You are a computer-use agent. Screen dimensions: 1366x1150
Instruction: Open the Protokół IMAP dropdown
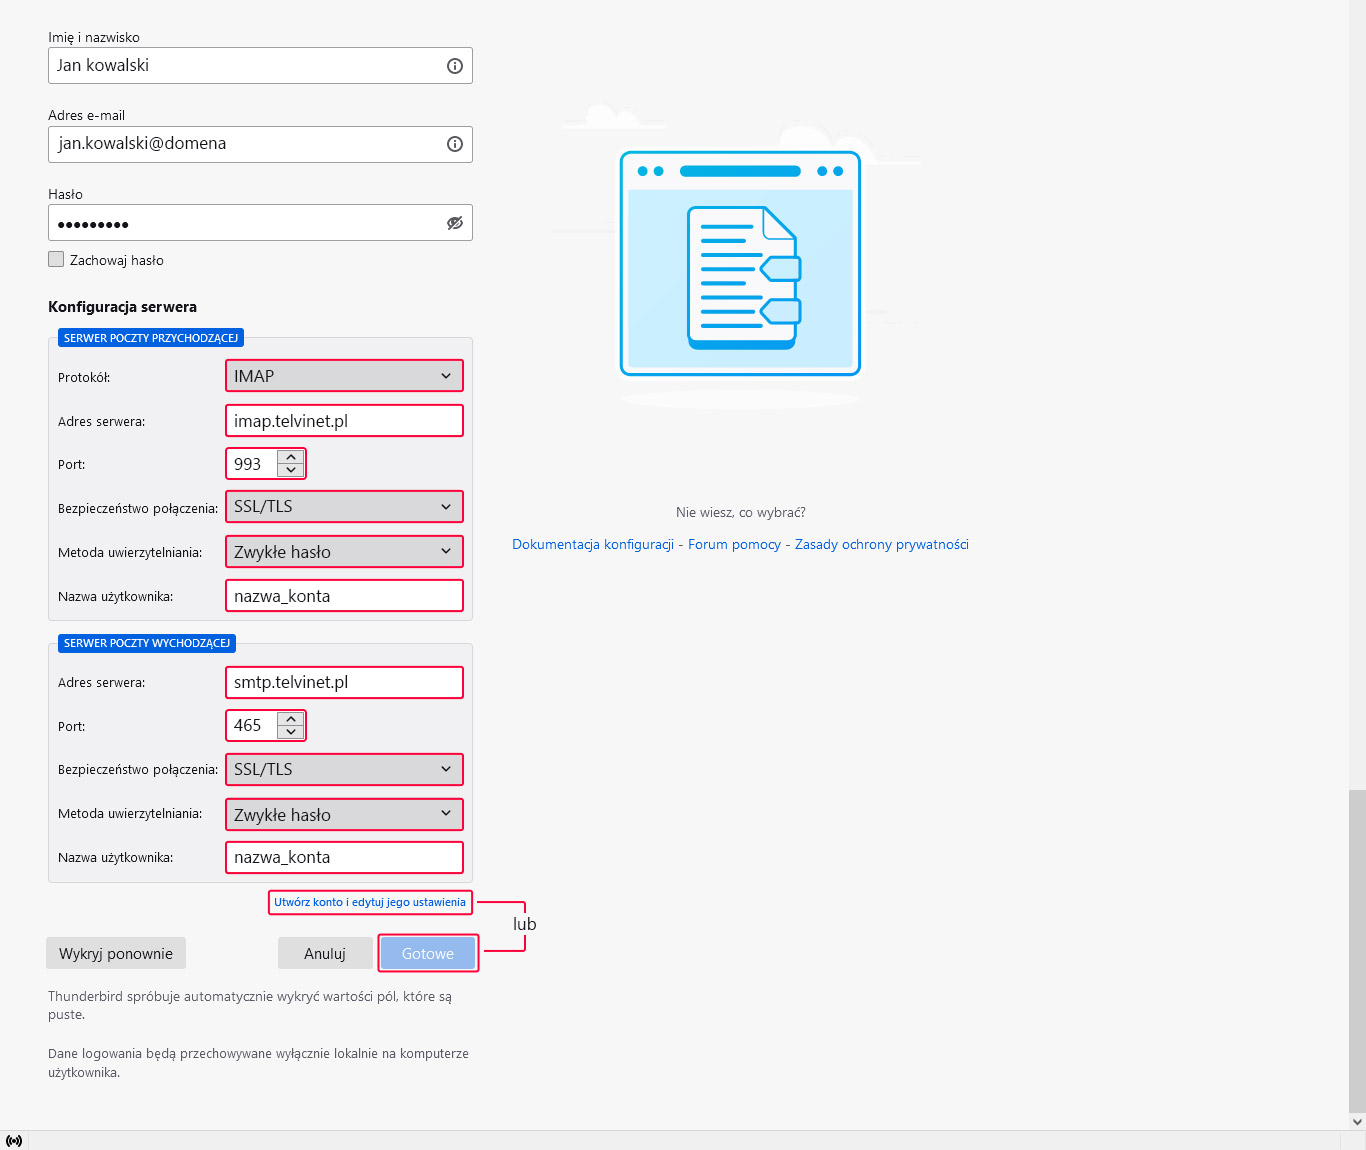click(x=344, y=376)
